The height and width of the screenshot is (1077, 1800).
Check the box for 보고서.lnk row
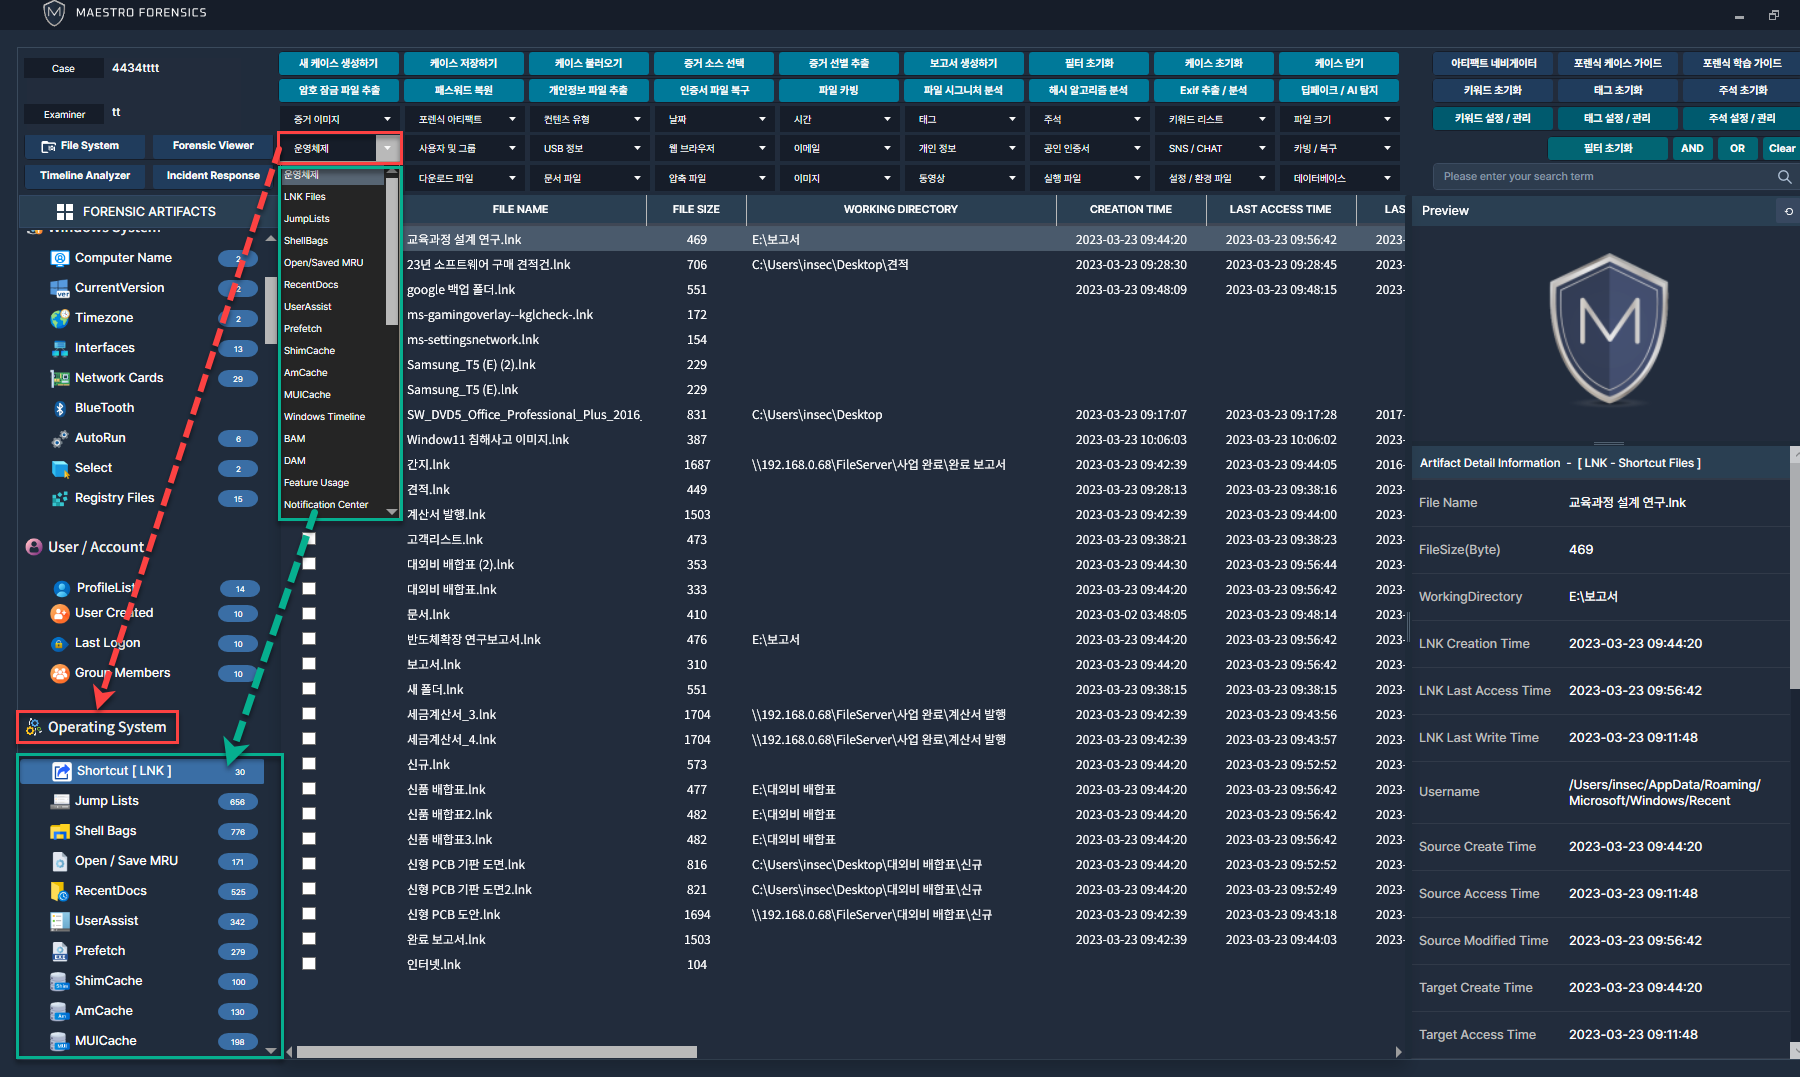click(309, 664)
